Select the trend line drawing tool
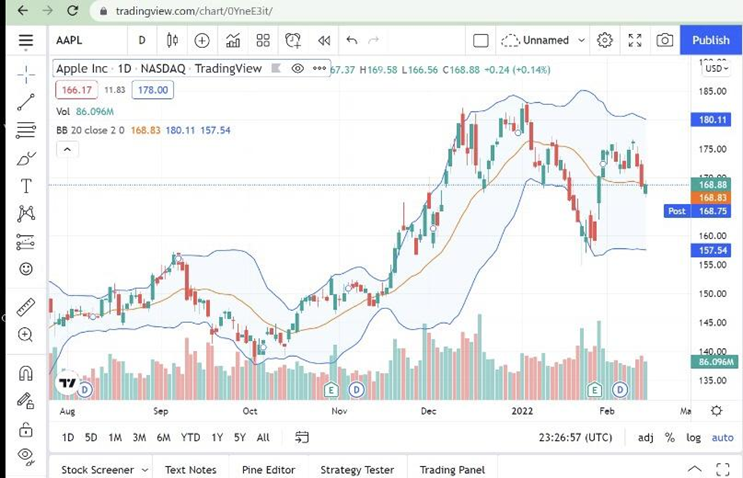Screen dimensions: 743x478 pos(26,102)
